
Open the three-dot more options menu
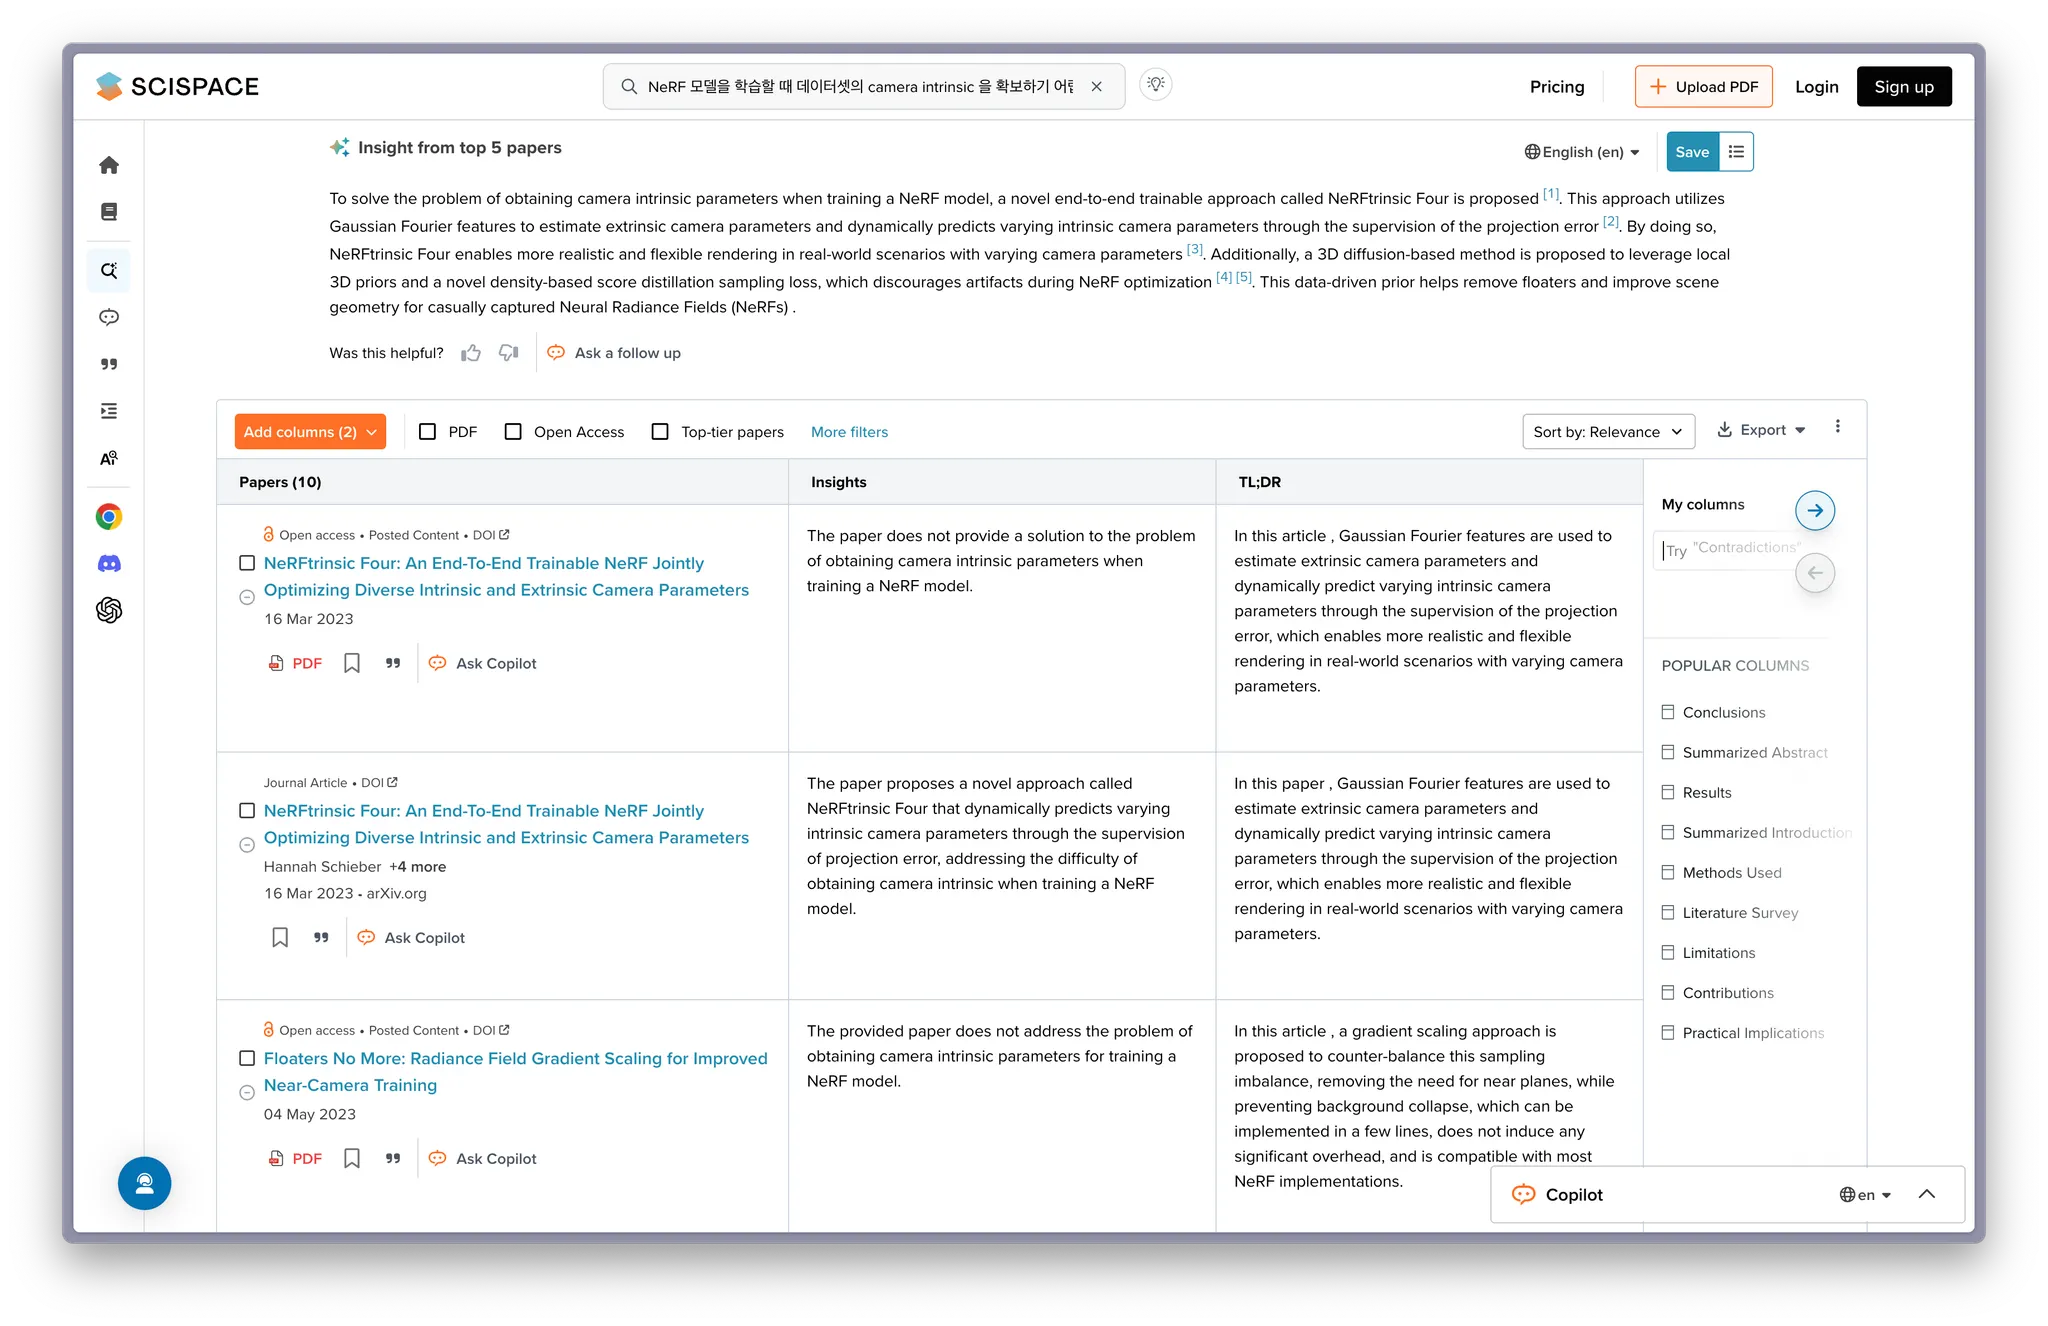coord(1837,427)
